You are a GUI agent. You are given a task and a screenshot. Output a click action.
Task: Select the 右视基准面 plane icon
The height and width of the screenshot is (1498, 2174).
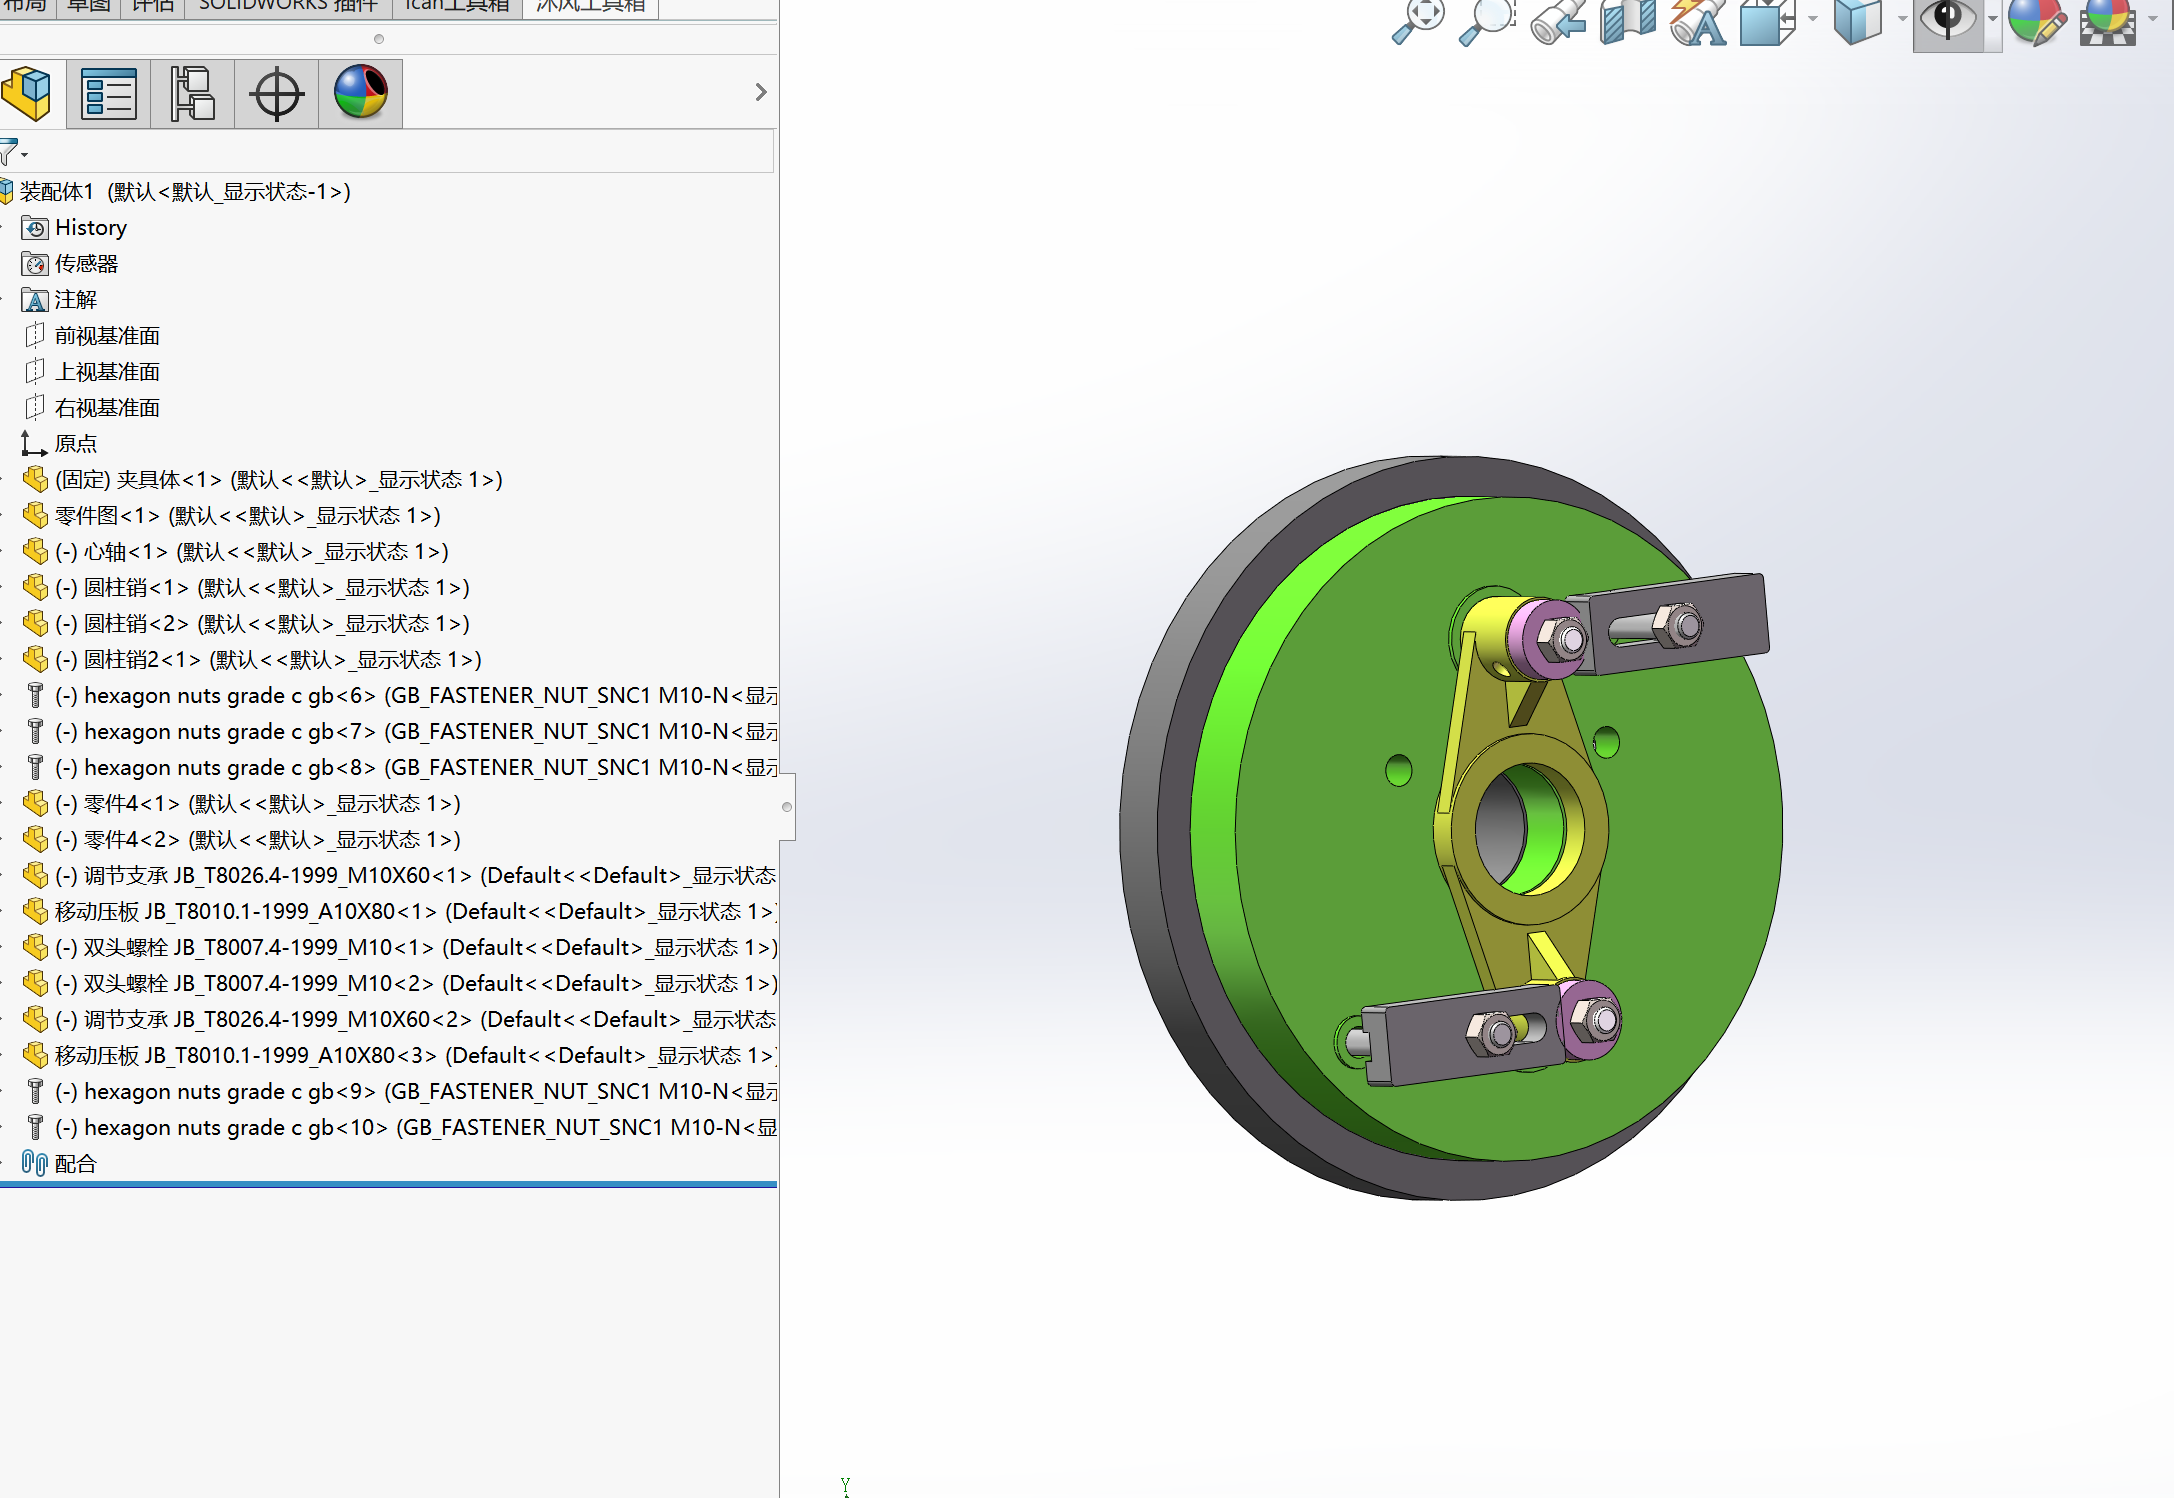click(35, 407)
